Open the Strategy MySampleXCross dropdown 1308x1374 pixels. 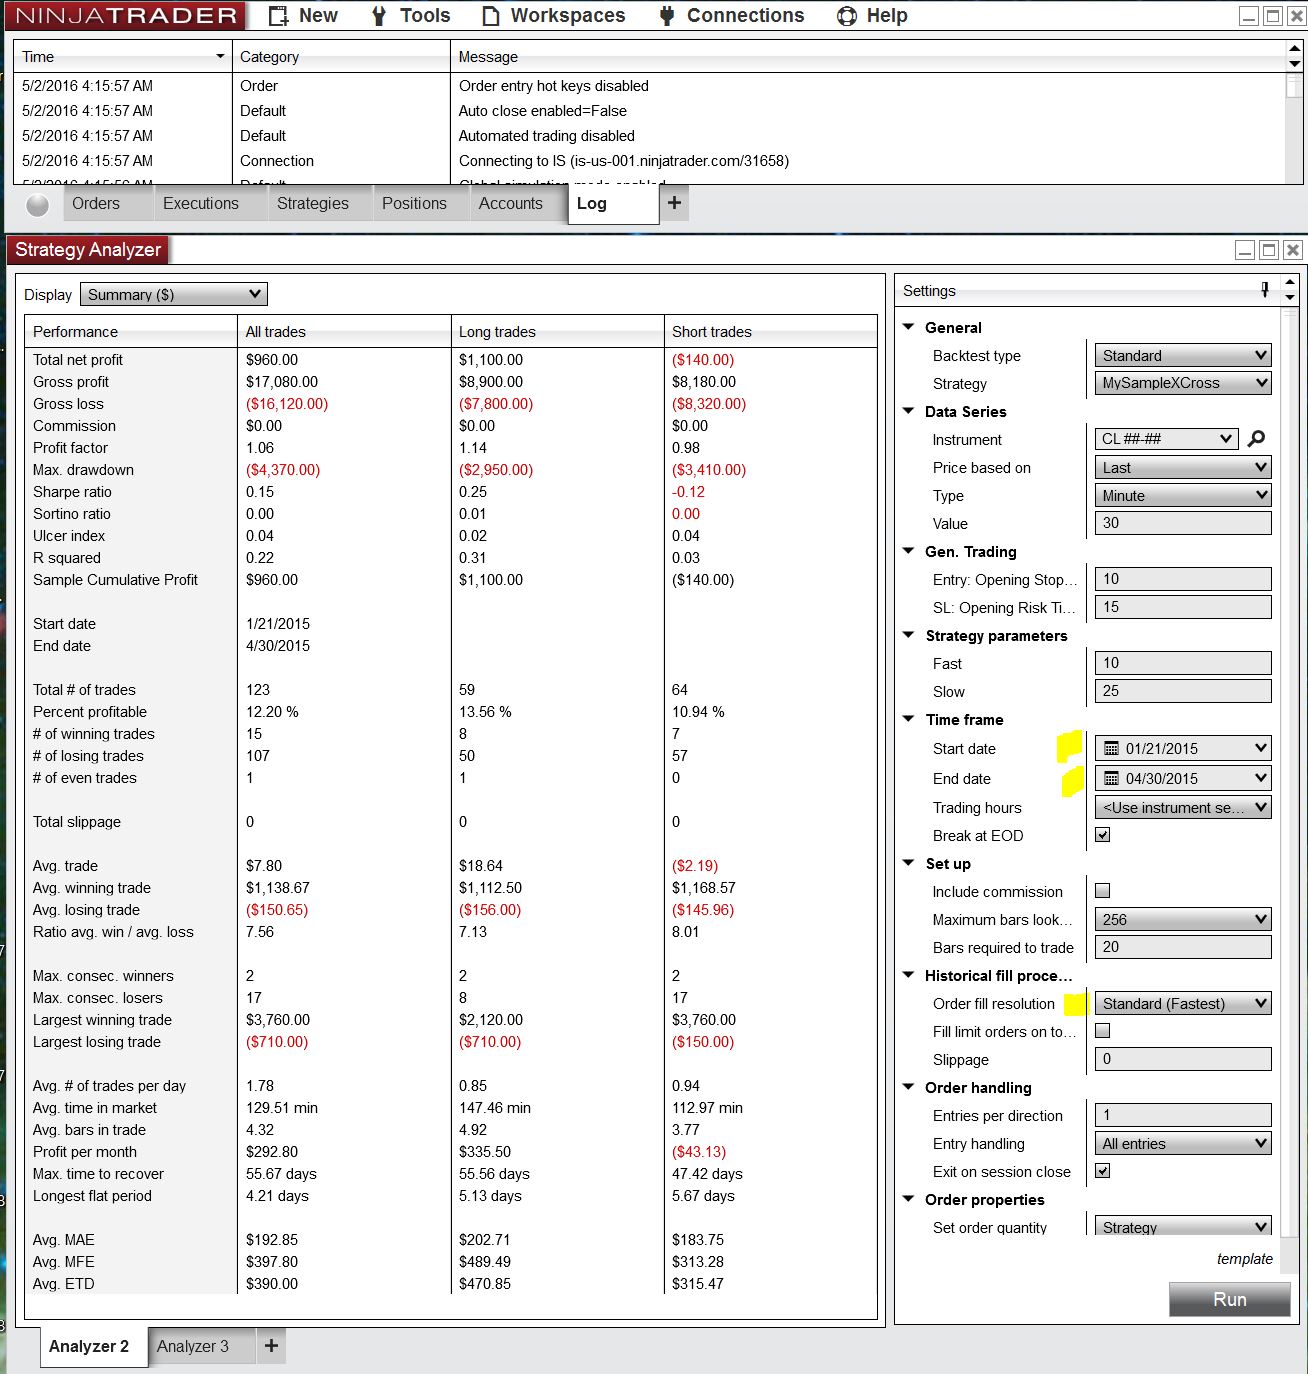click(1183, 383)
